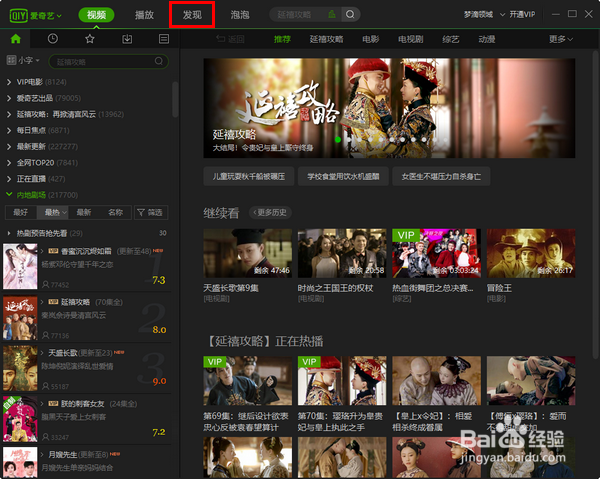Sort list by 最热
Viewport: 600px width, 479px height.
(x=52, y=212)
